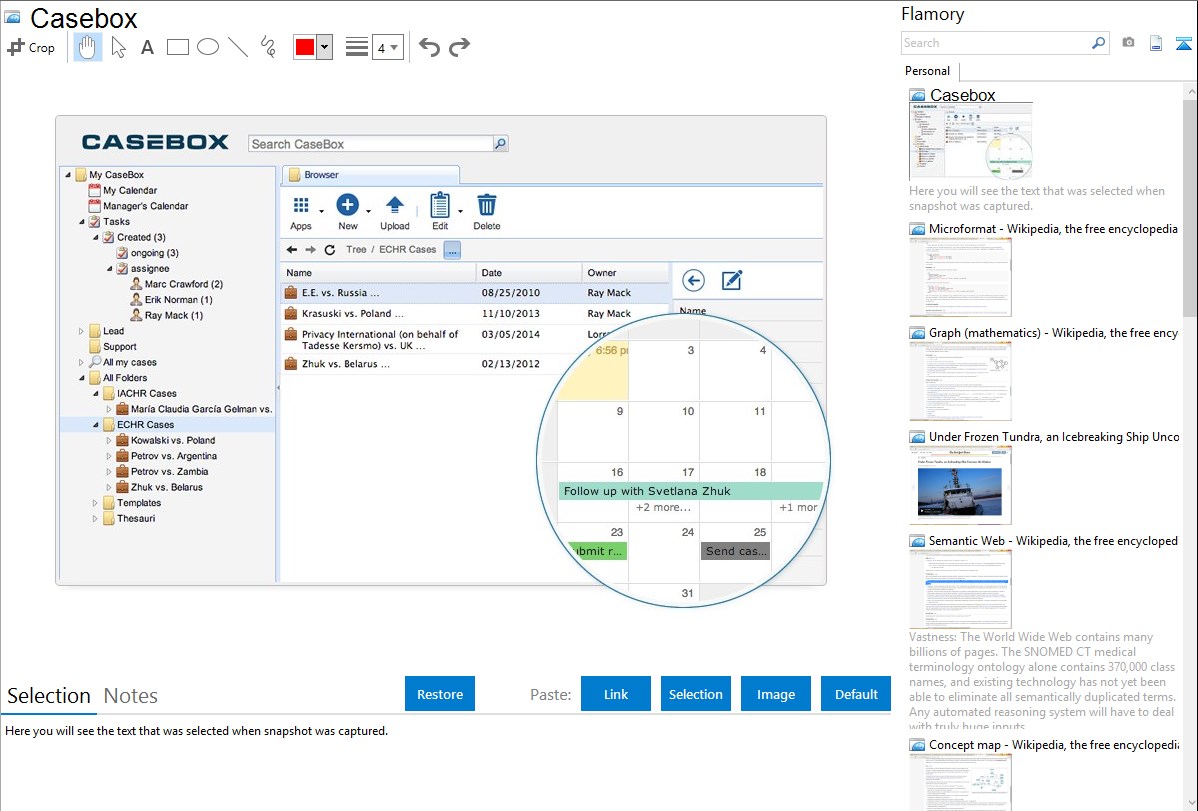Click the Casebox title in the sidebar list
Viewport: 1198px width, 811px height.
(963, 96)
